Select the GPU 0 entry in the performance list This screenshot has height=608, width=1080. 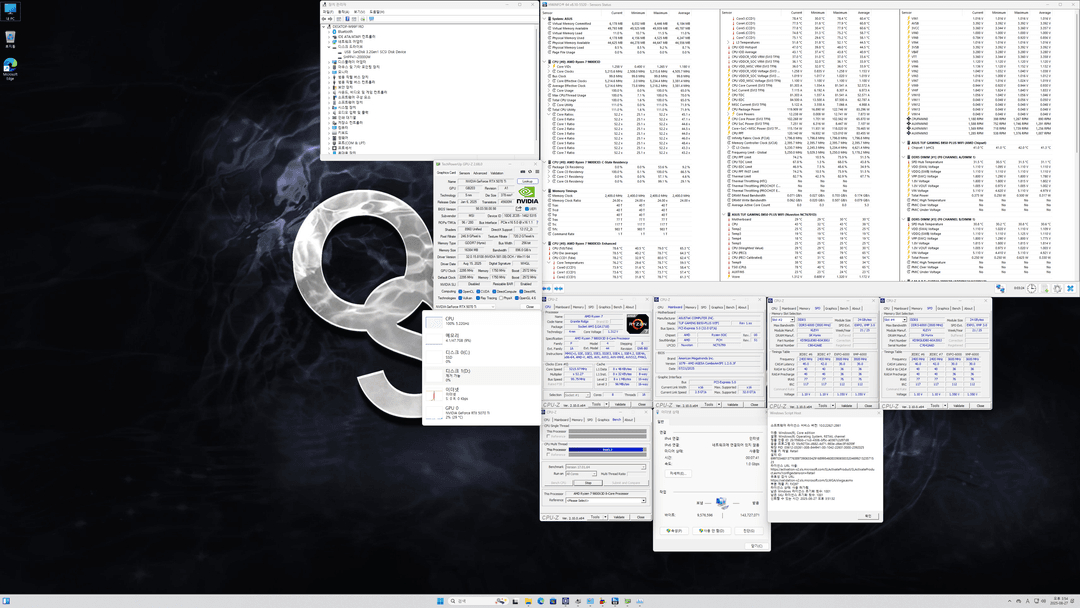[482, 413]
